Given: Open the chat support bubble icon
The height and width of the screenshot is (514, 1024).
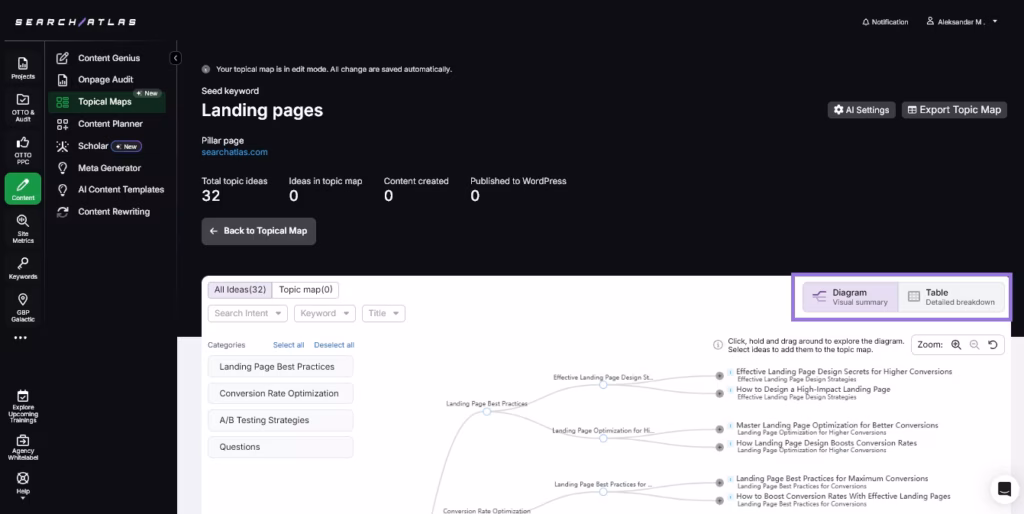Looking at the screenshot, I should 1002,489.
